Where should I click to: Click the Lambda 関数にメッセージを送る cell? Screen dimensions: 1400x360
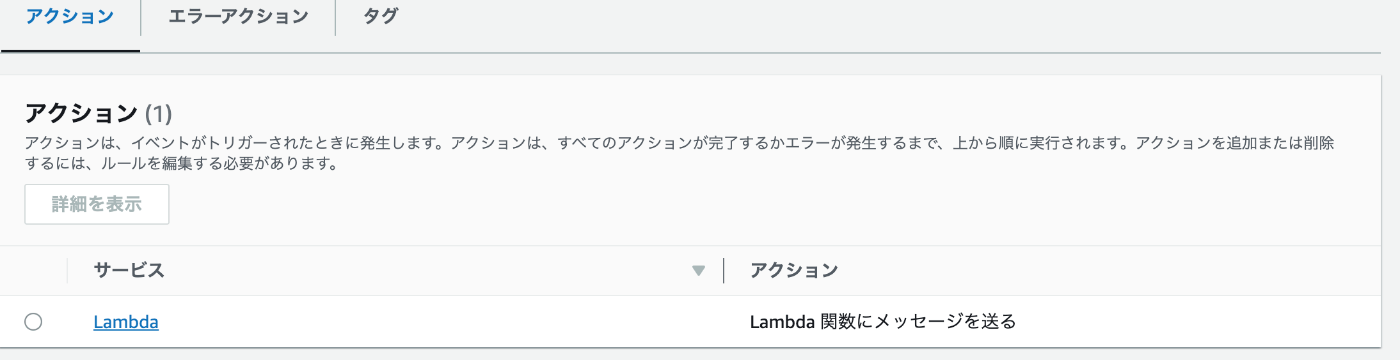pyautogui.click(x=883, y=322)
